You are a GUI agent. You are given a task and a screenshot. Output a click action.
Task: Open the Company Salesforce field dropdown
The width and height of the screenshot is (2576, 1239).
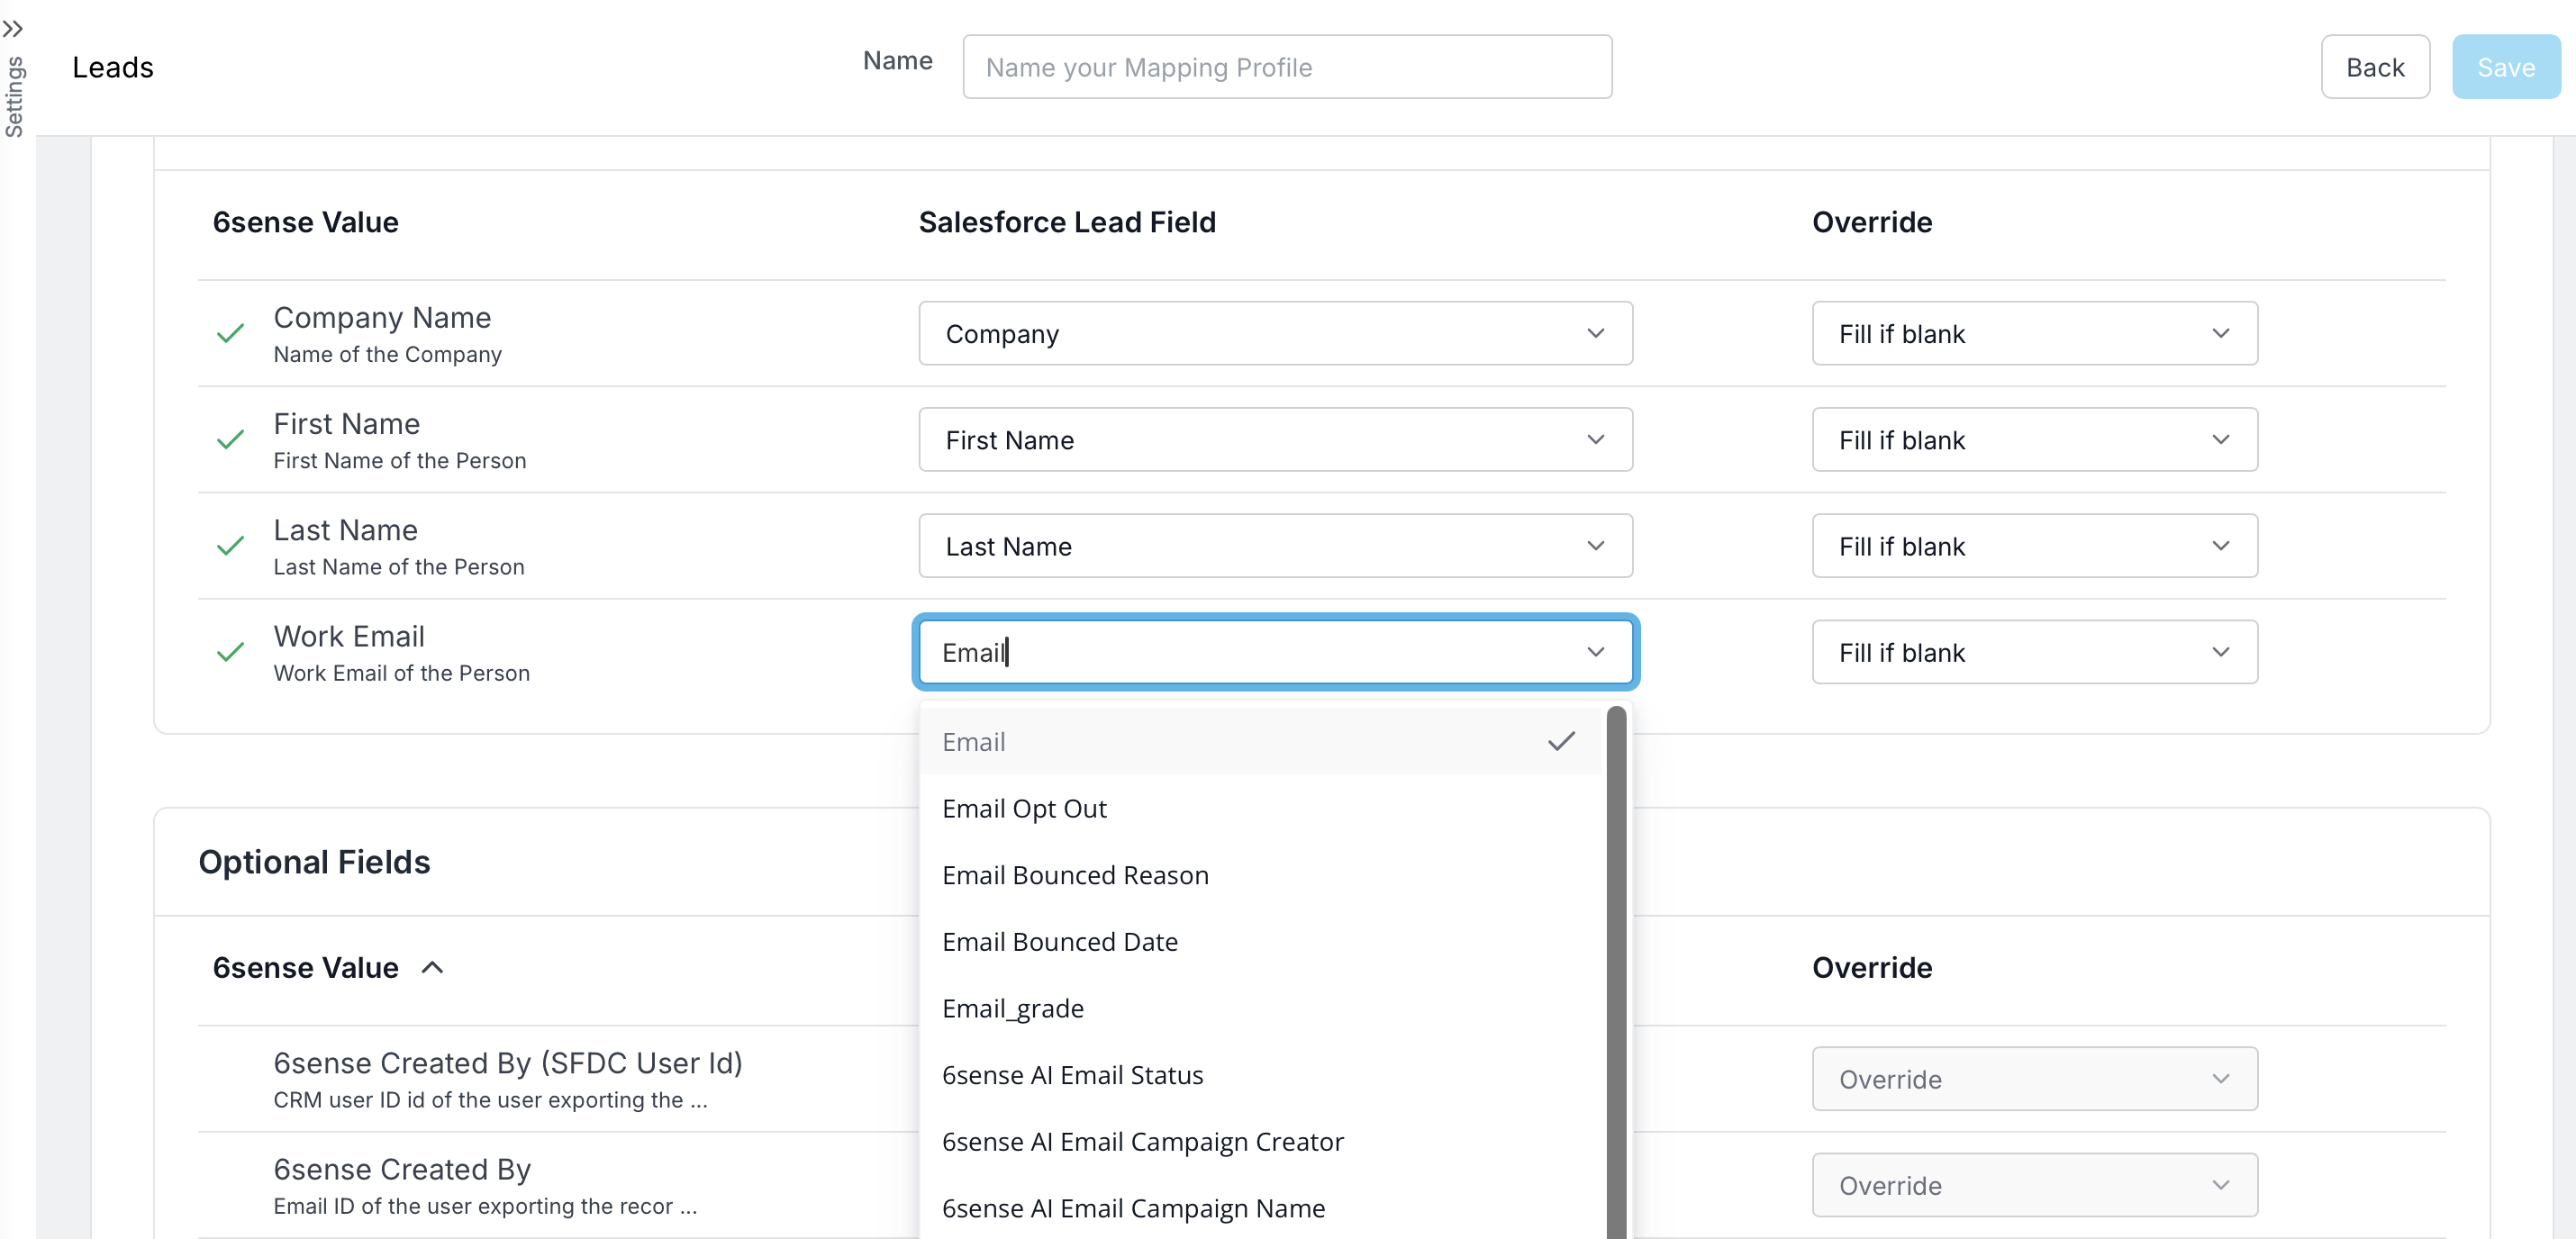[x=1275, y=333]
